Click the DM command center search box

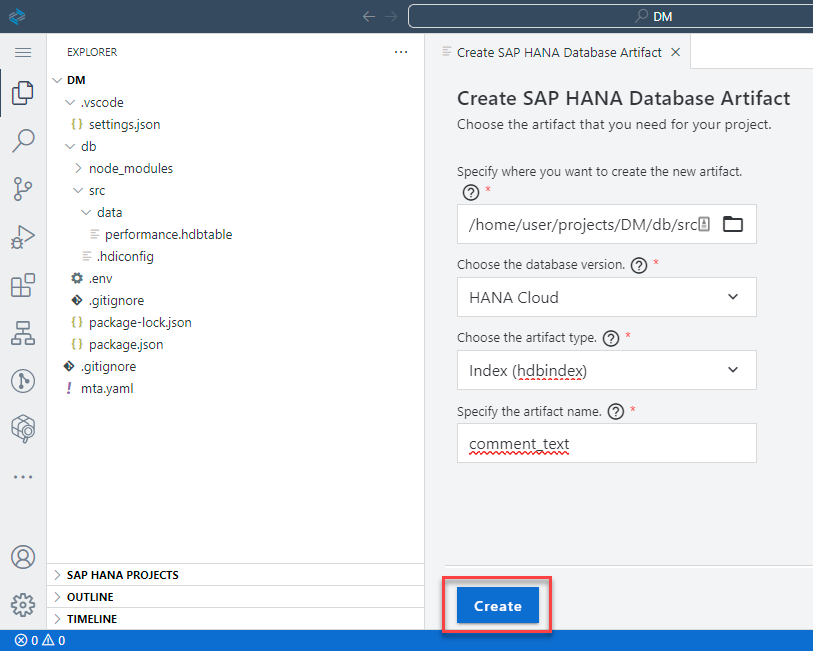[610, 17]
